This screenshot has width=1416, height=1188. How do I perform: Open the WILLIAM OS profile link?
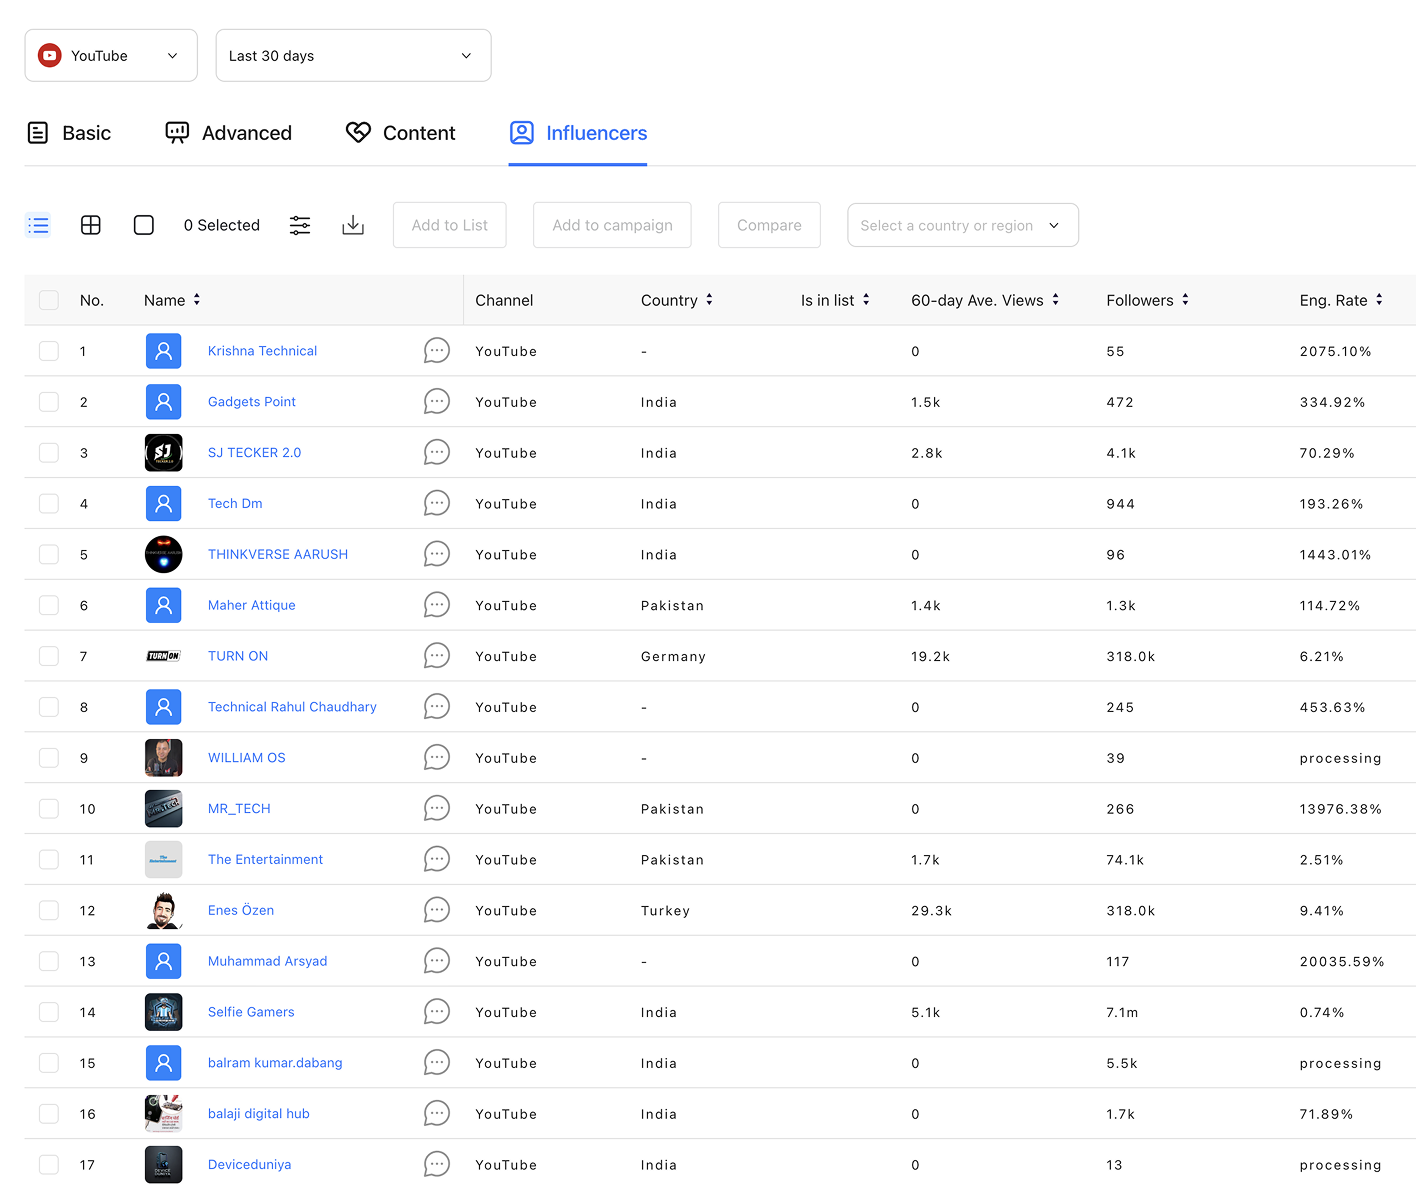[246, 758]
